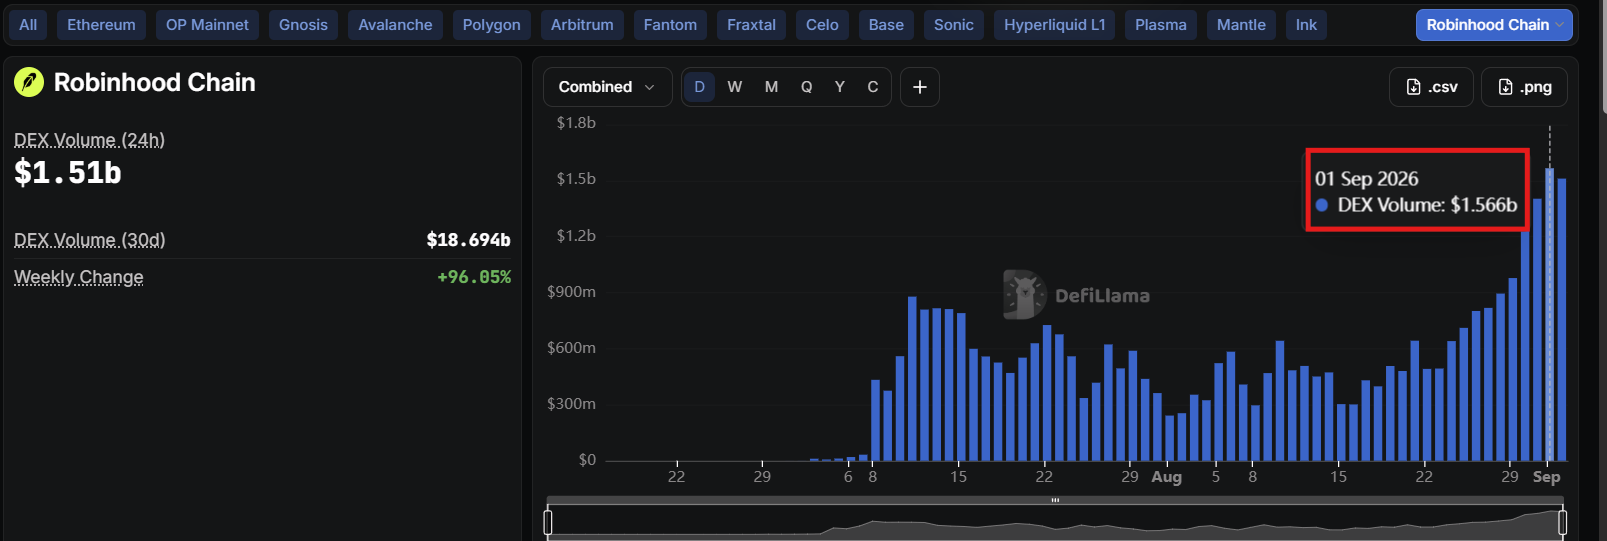Switch to weekly W interval

pos(735,87)
